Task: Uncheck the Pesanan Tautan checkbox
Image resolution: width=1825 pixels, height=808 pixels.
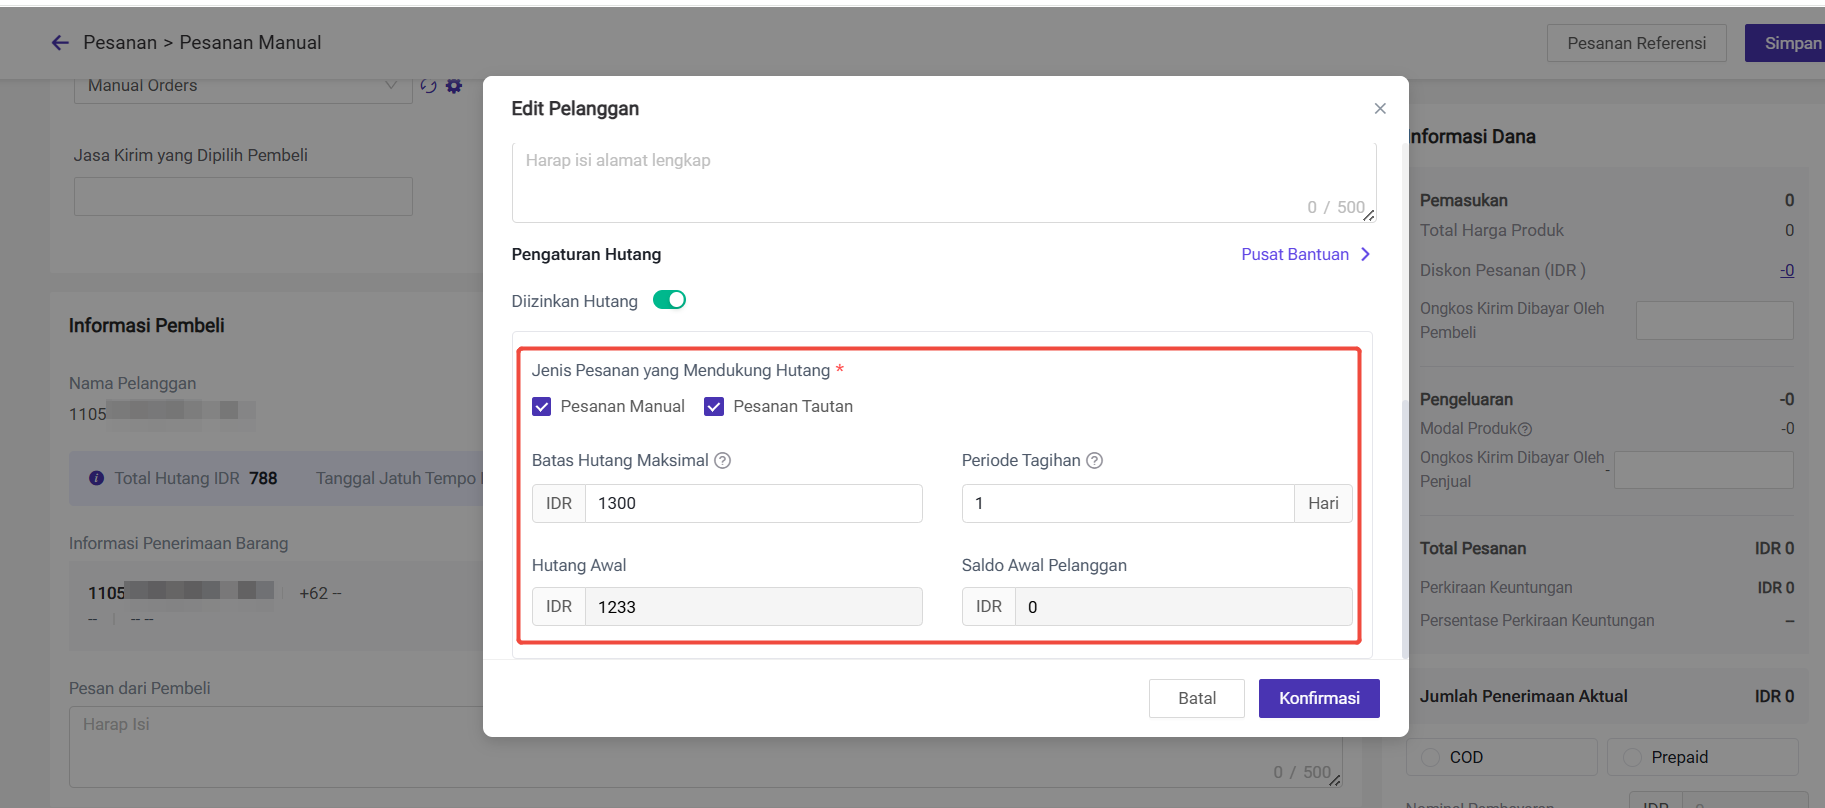Action: [x=714, y=407]
